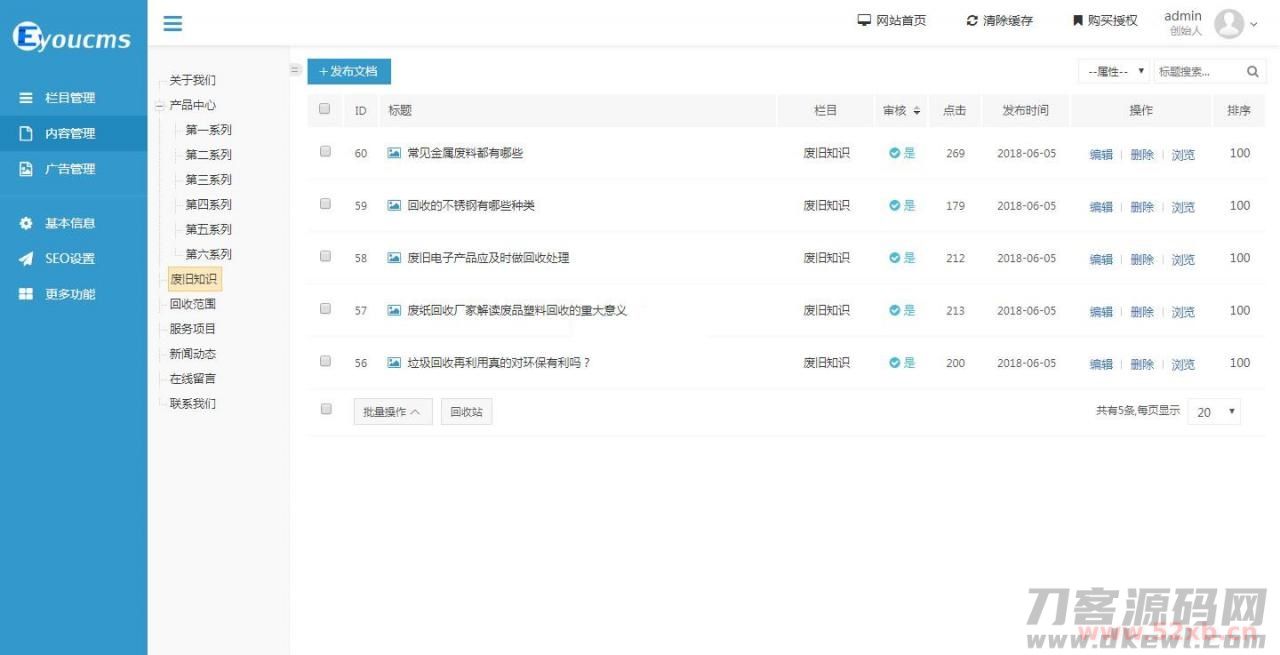Image resolution: width=1280 pixels, height=655 pixels.
Task: Check the checkbox for article ID 56
Action: point(324,363)
